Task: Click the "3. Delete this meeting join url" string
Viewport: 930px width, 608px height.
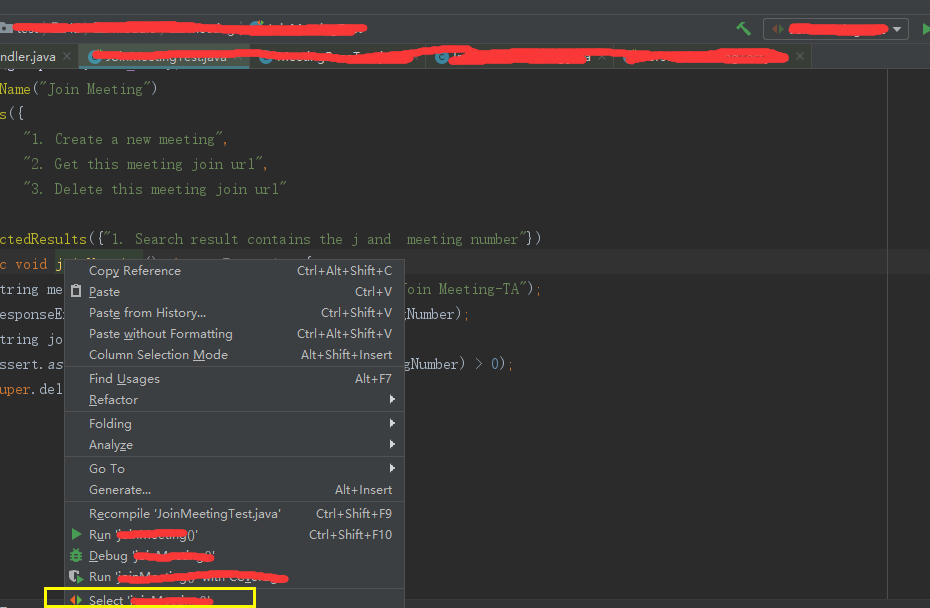Action: tap(155, 189)
